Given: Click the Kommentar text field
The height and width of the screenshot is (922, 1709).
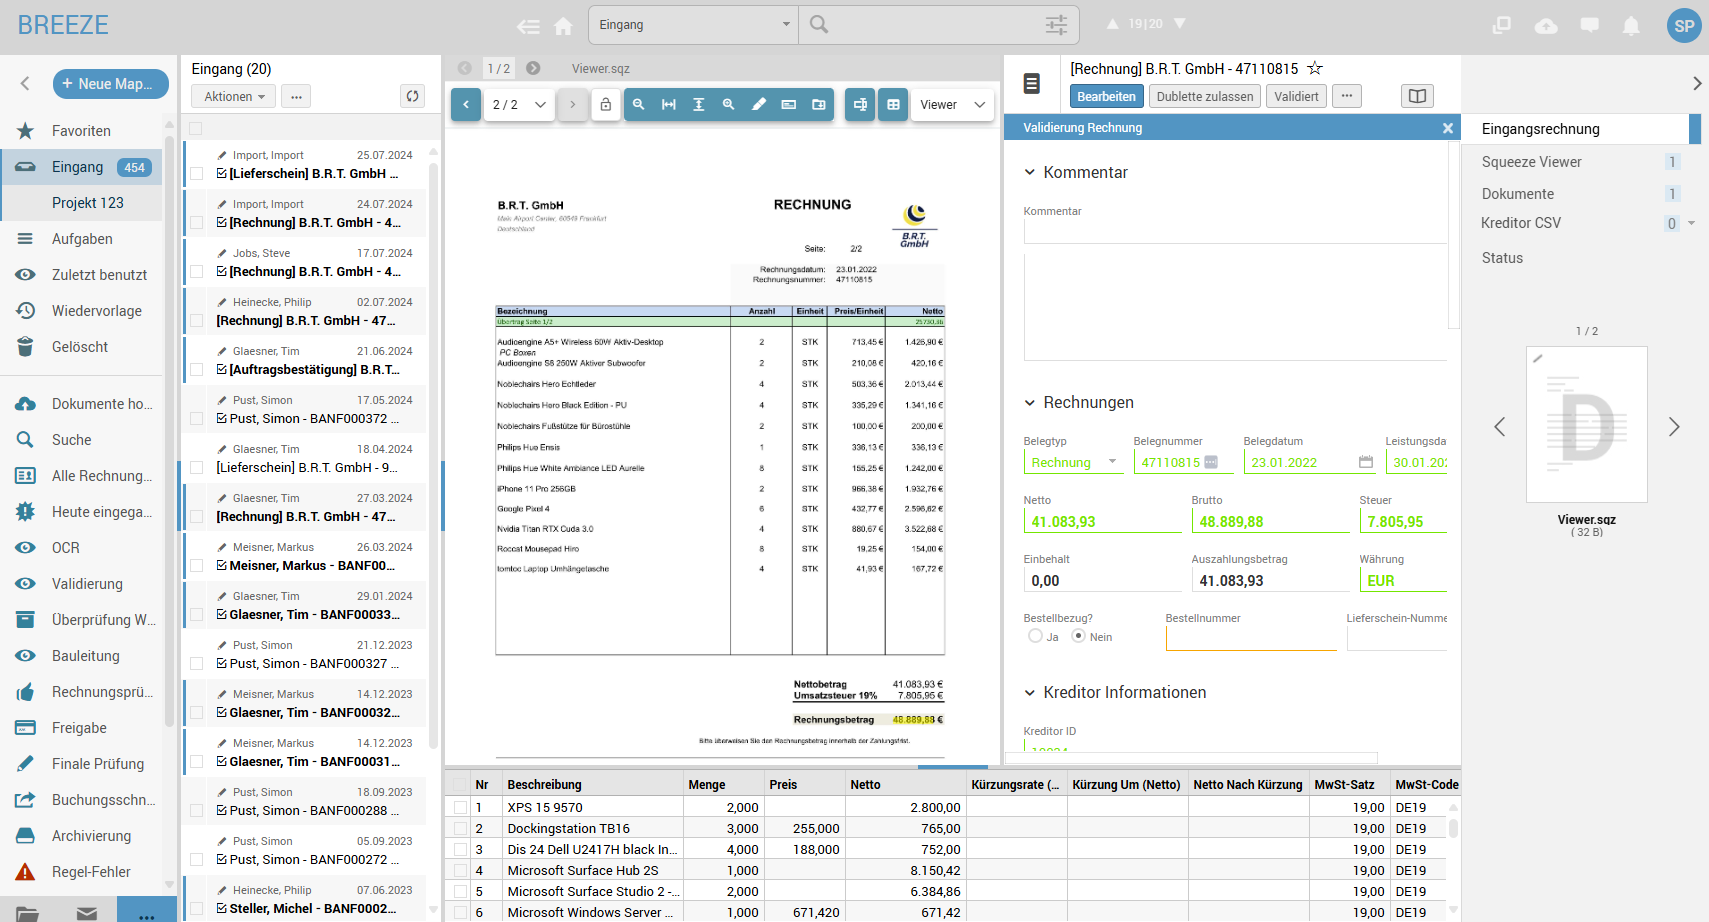Looking at the screenshot, I should (1235, 231).
